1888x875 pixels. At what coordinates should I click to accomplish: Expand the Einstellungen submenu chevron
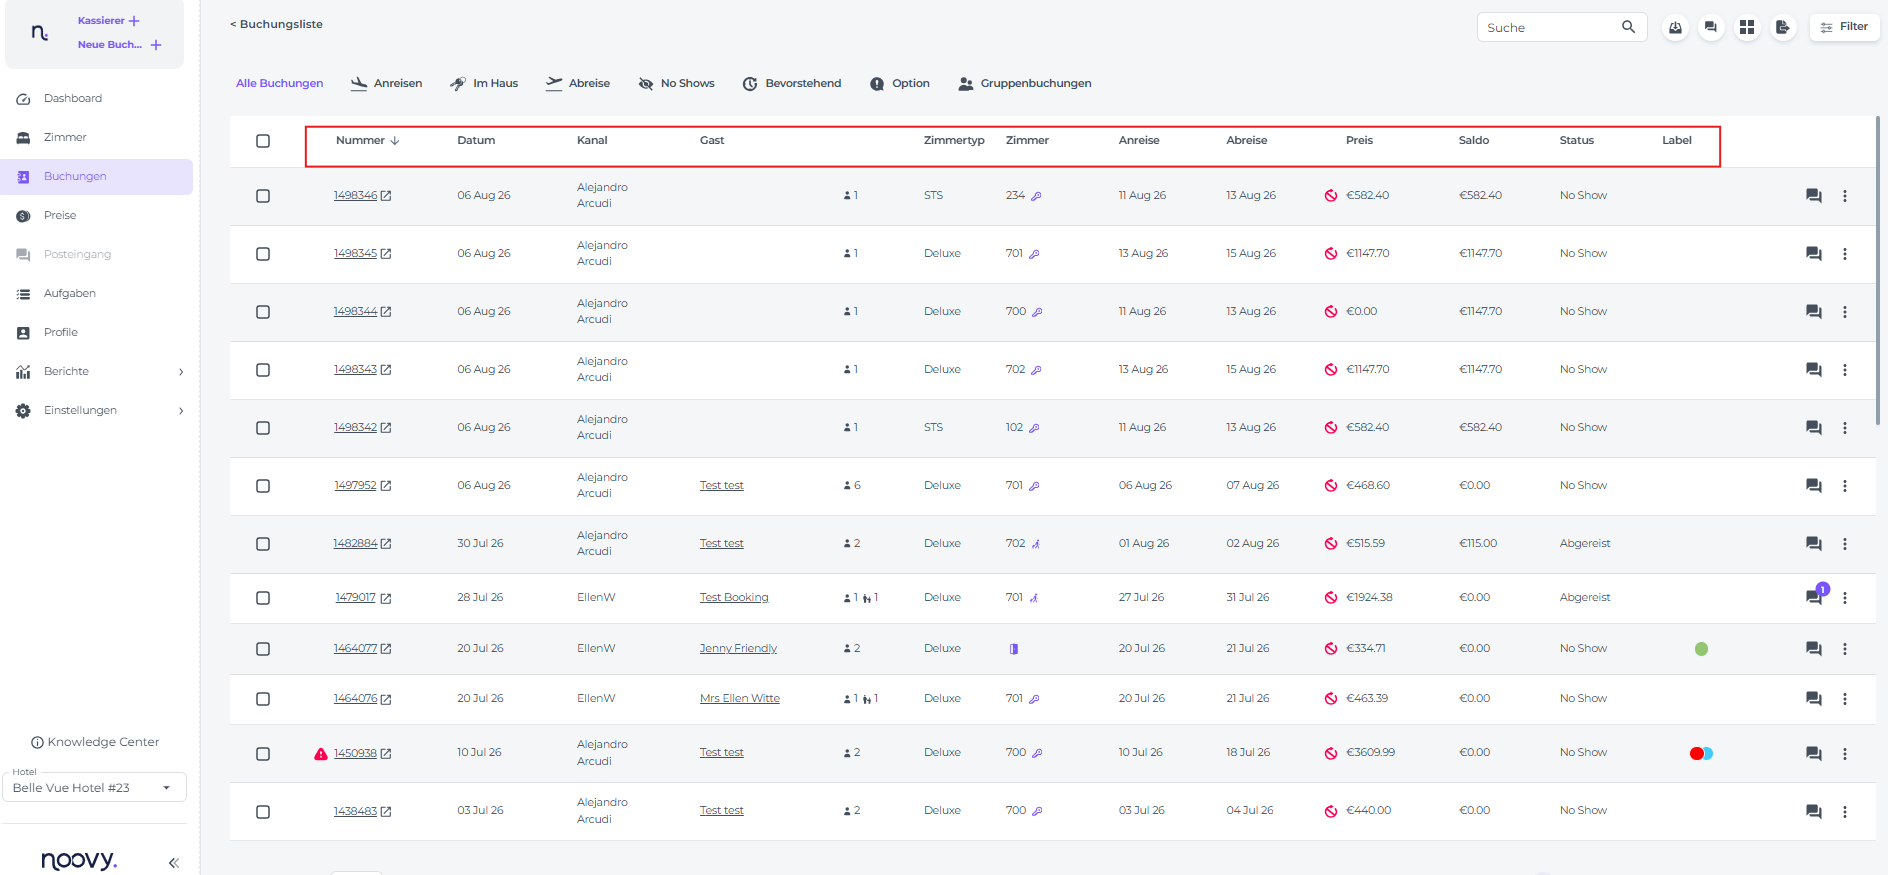point(181,411)
